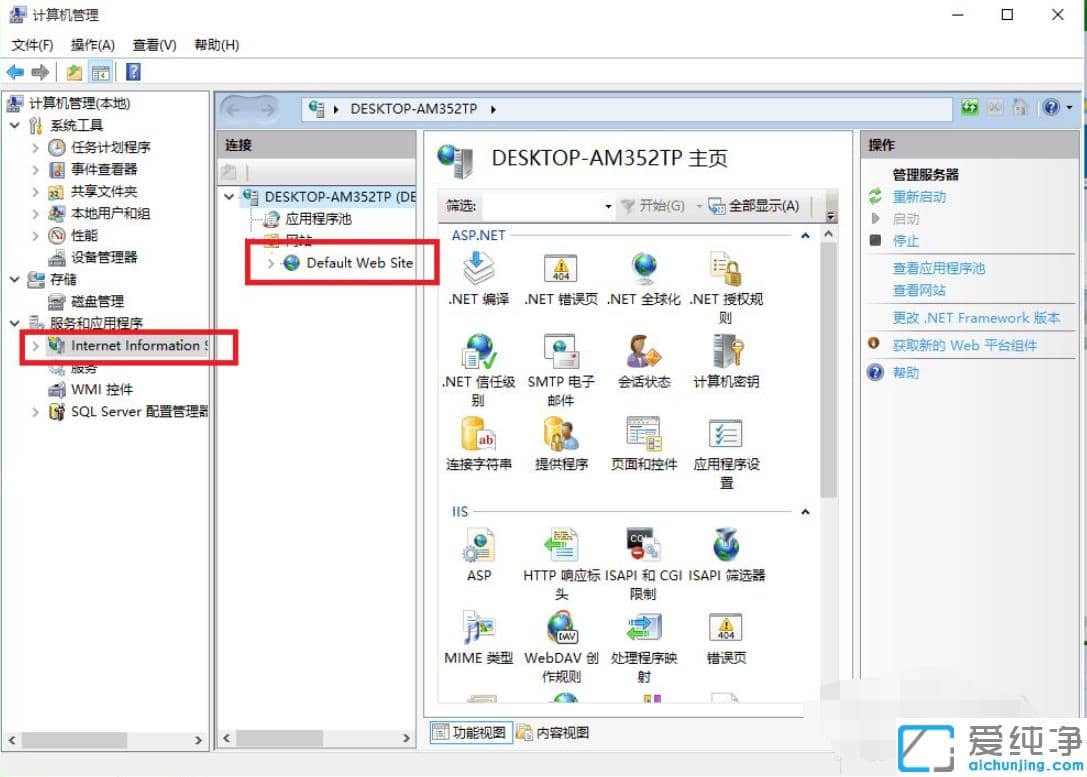Collapse the ASP.NET section chevron
The width and height of the screenshot is (1087, 777).
pyautogui.click(x=806, y=235)
